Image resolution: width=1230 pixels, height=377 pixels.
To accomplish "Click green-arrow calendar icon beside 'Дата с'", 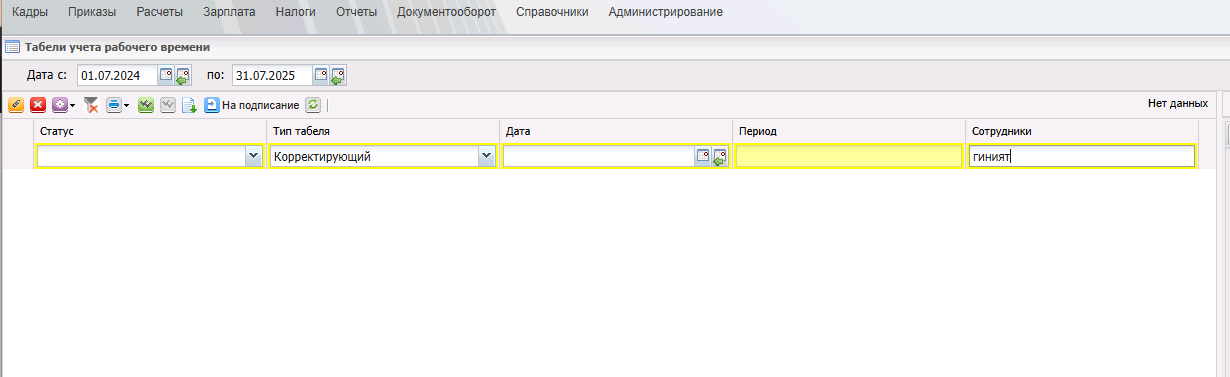I will coord(183,75).
